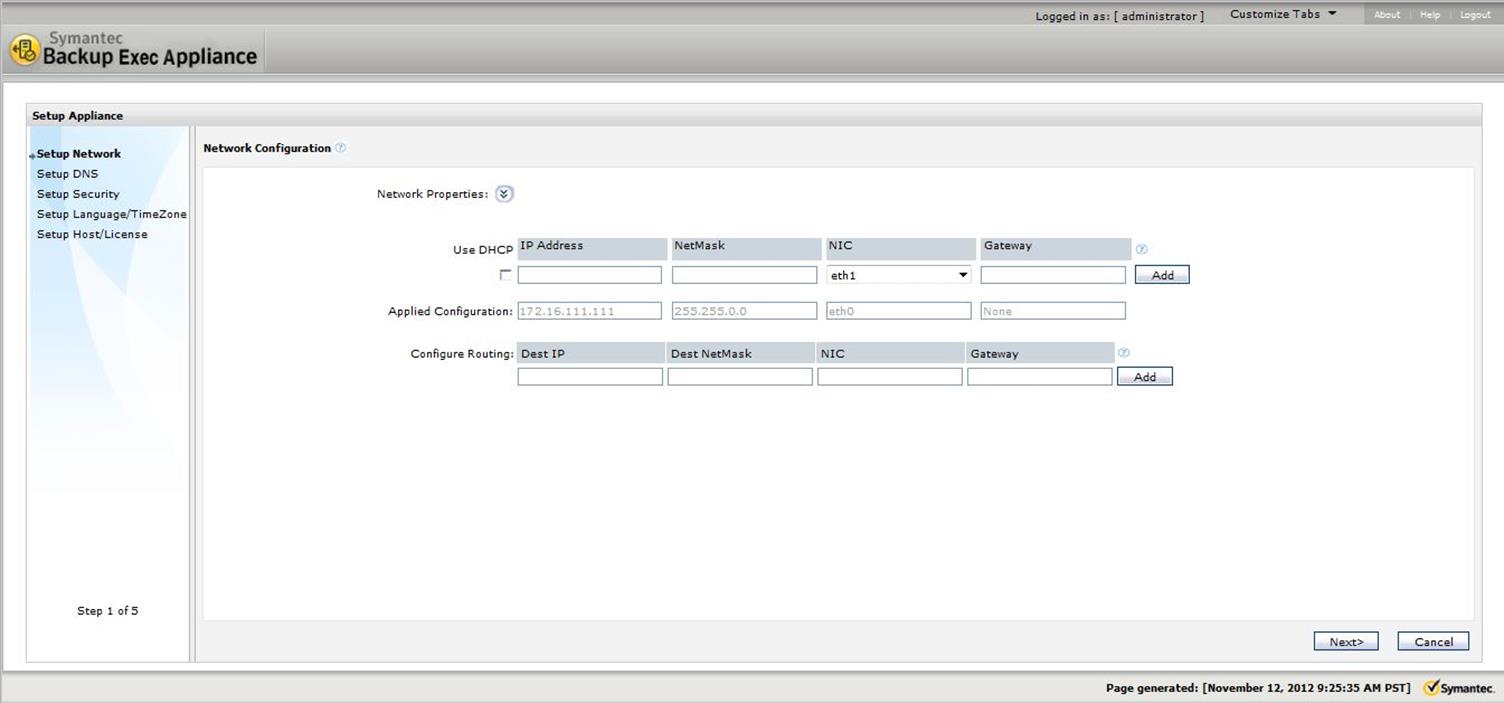The image size is (1504, 703).
Task: Click the Logout link
Action: click(x=1475, y=15)
